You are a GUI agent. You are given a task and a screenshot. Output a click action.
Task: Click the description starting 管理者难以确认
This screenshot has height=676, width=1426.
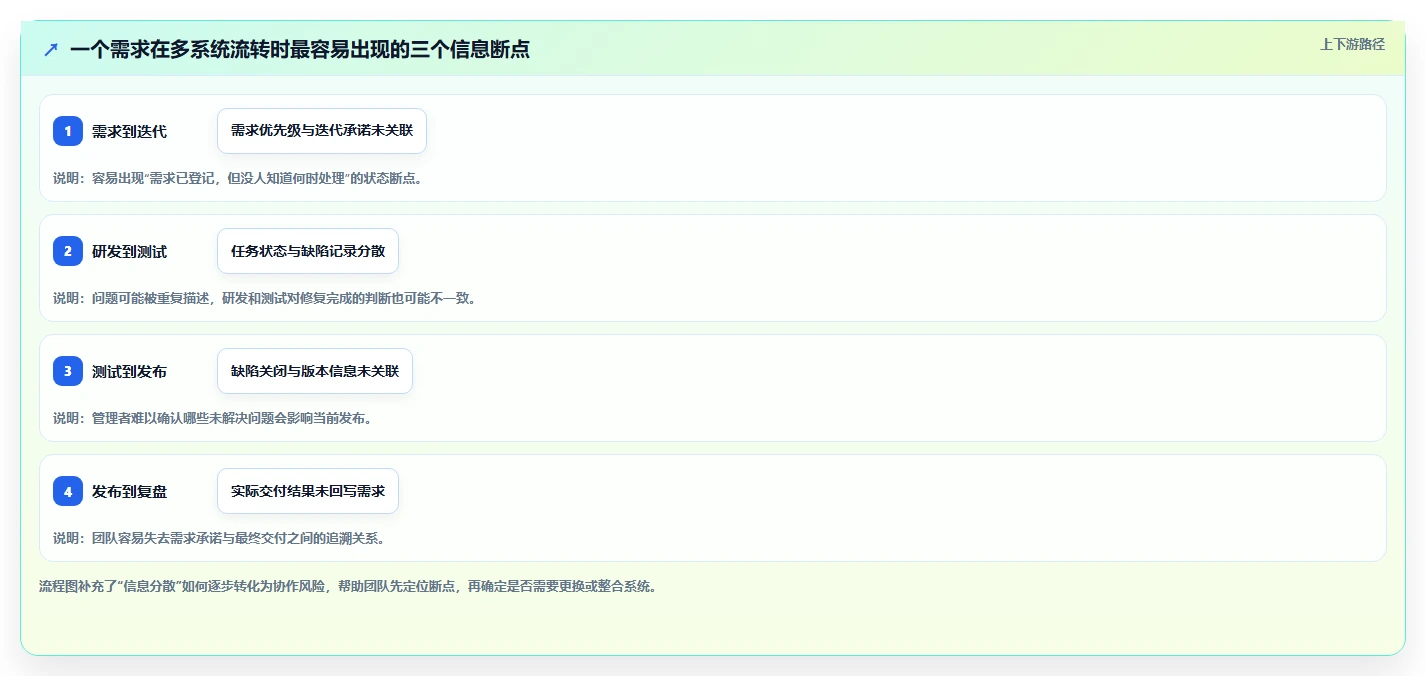[x=212, y=418]
